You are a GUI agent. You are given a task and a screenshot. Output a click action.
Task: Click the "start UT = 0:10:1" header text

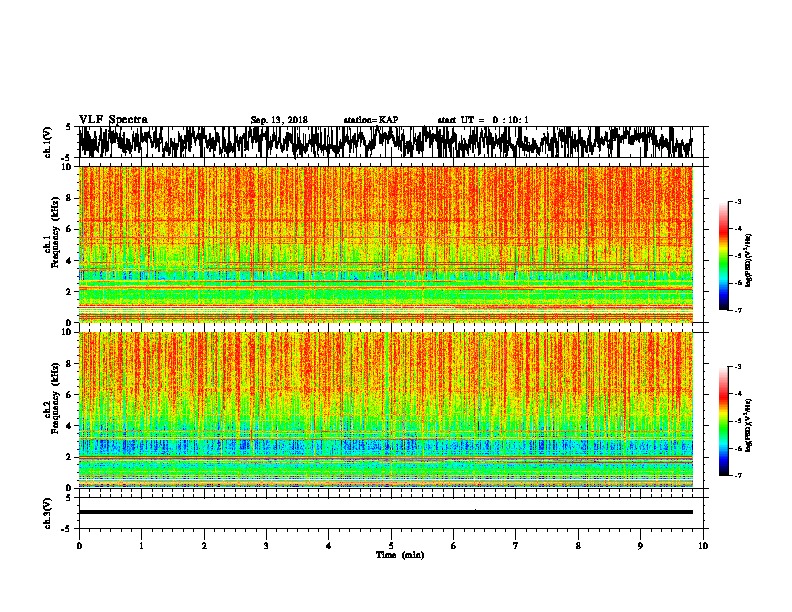[483, 120]
